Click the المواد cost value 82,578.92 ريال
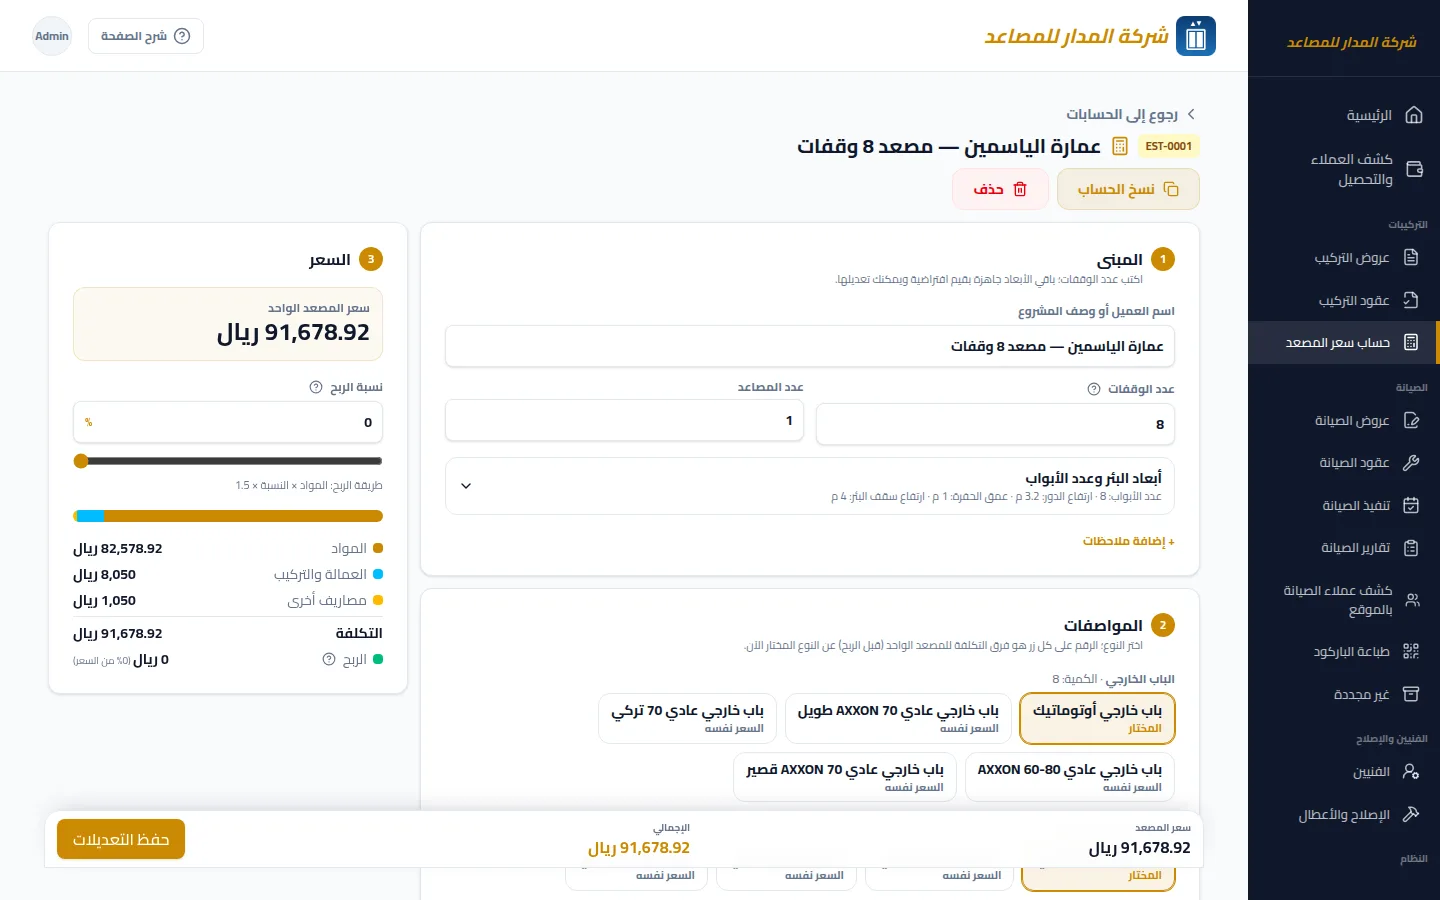The image size is (1440, 900). click(x=118, y=548)
